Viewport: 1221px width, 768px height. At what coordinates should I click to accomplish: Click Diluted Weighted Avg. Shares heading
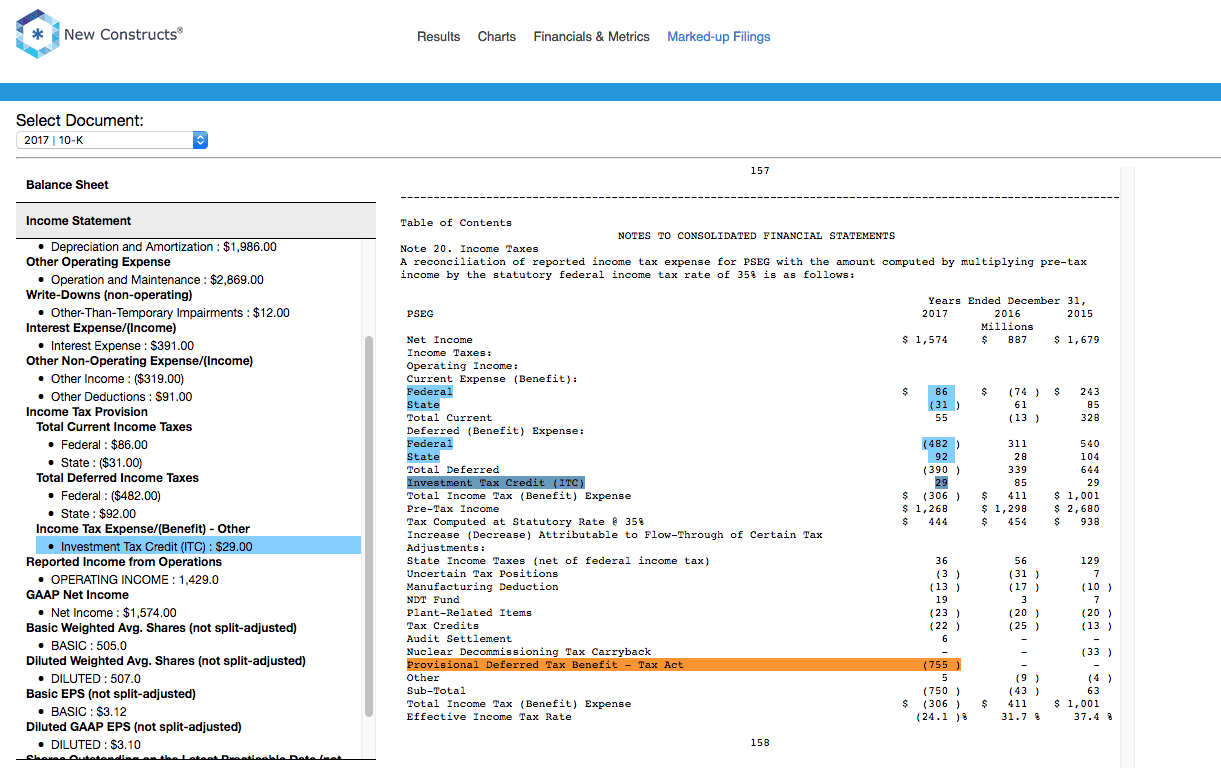tap(166, 661)
